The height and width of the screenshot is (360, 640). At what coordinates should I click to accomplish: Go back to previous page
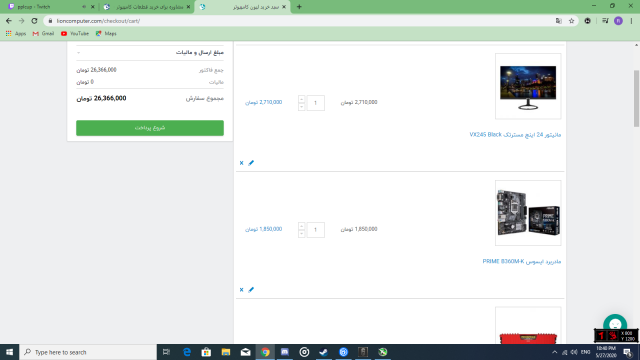pos(9,21)
